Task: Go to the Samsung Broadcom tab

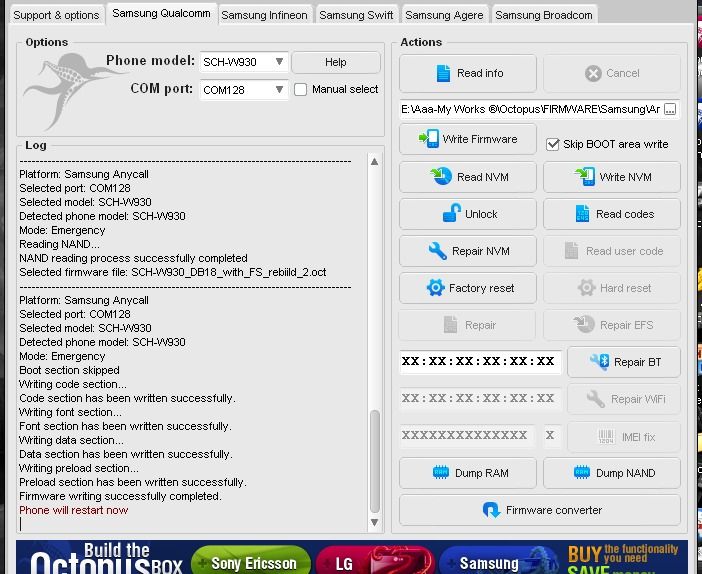Action: click(544, 15)
